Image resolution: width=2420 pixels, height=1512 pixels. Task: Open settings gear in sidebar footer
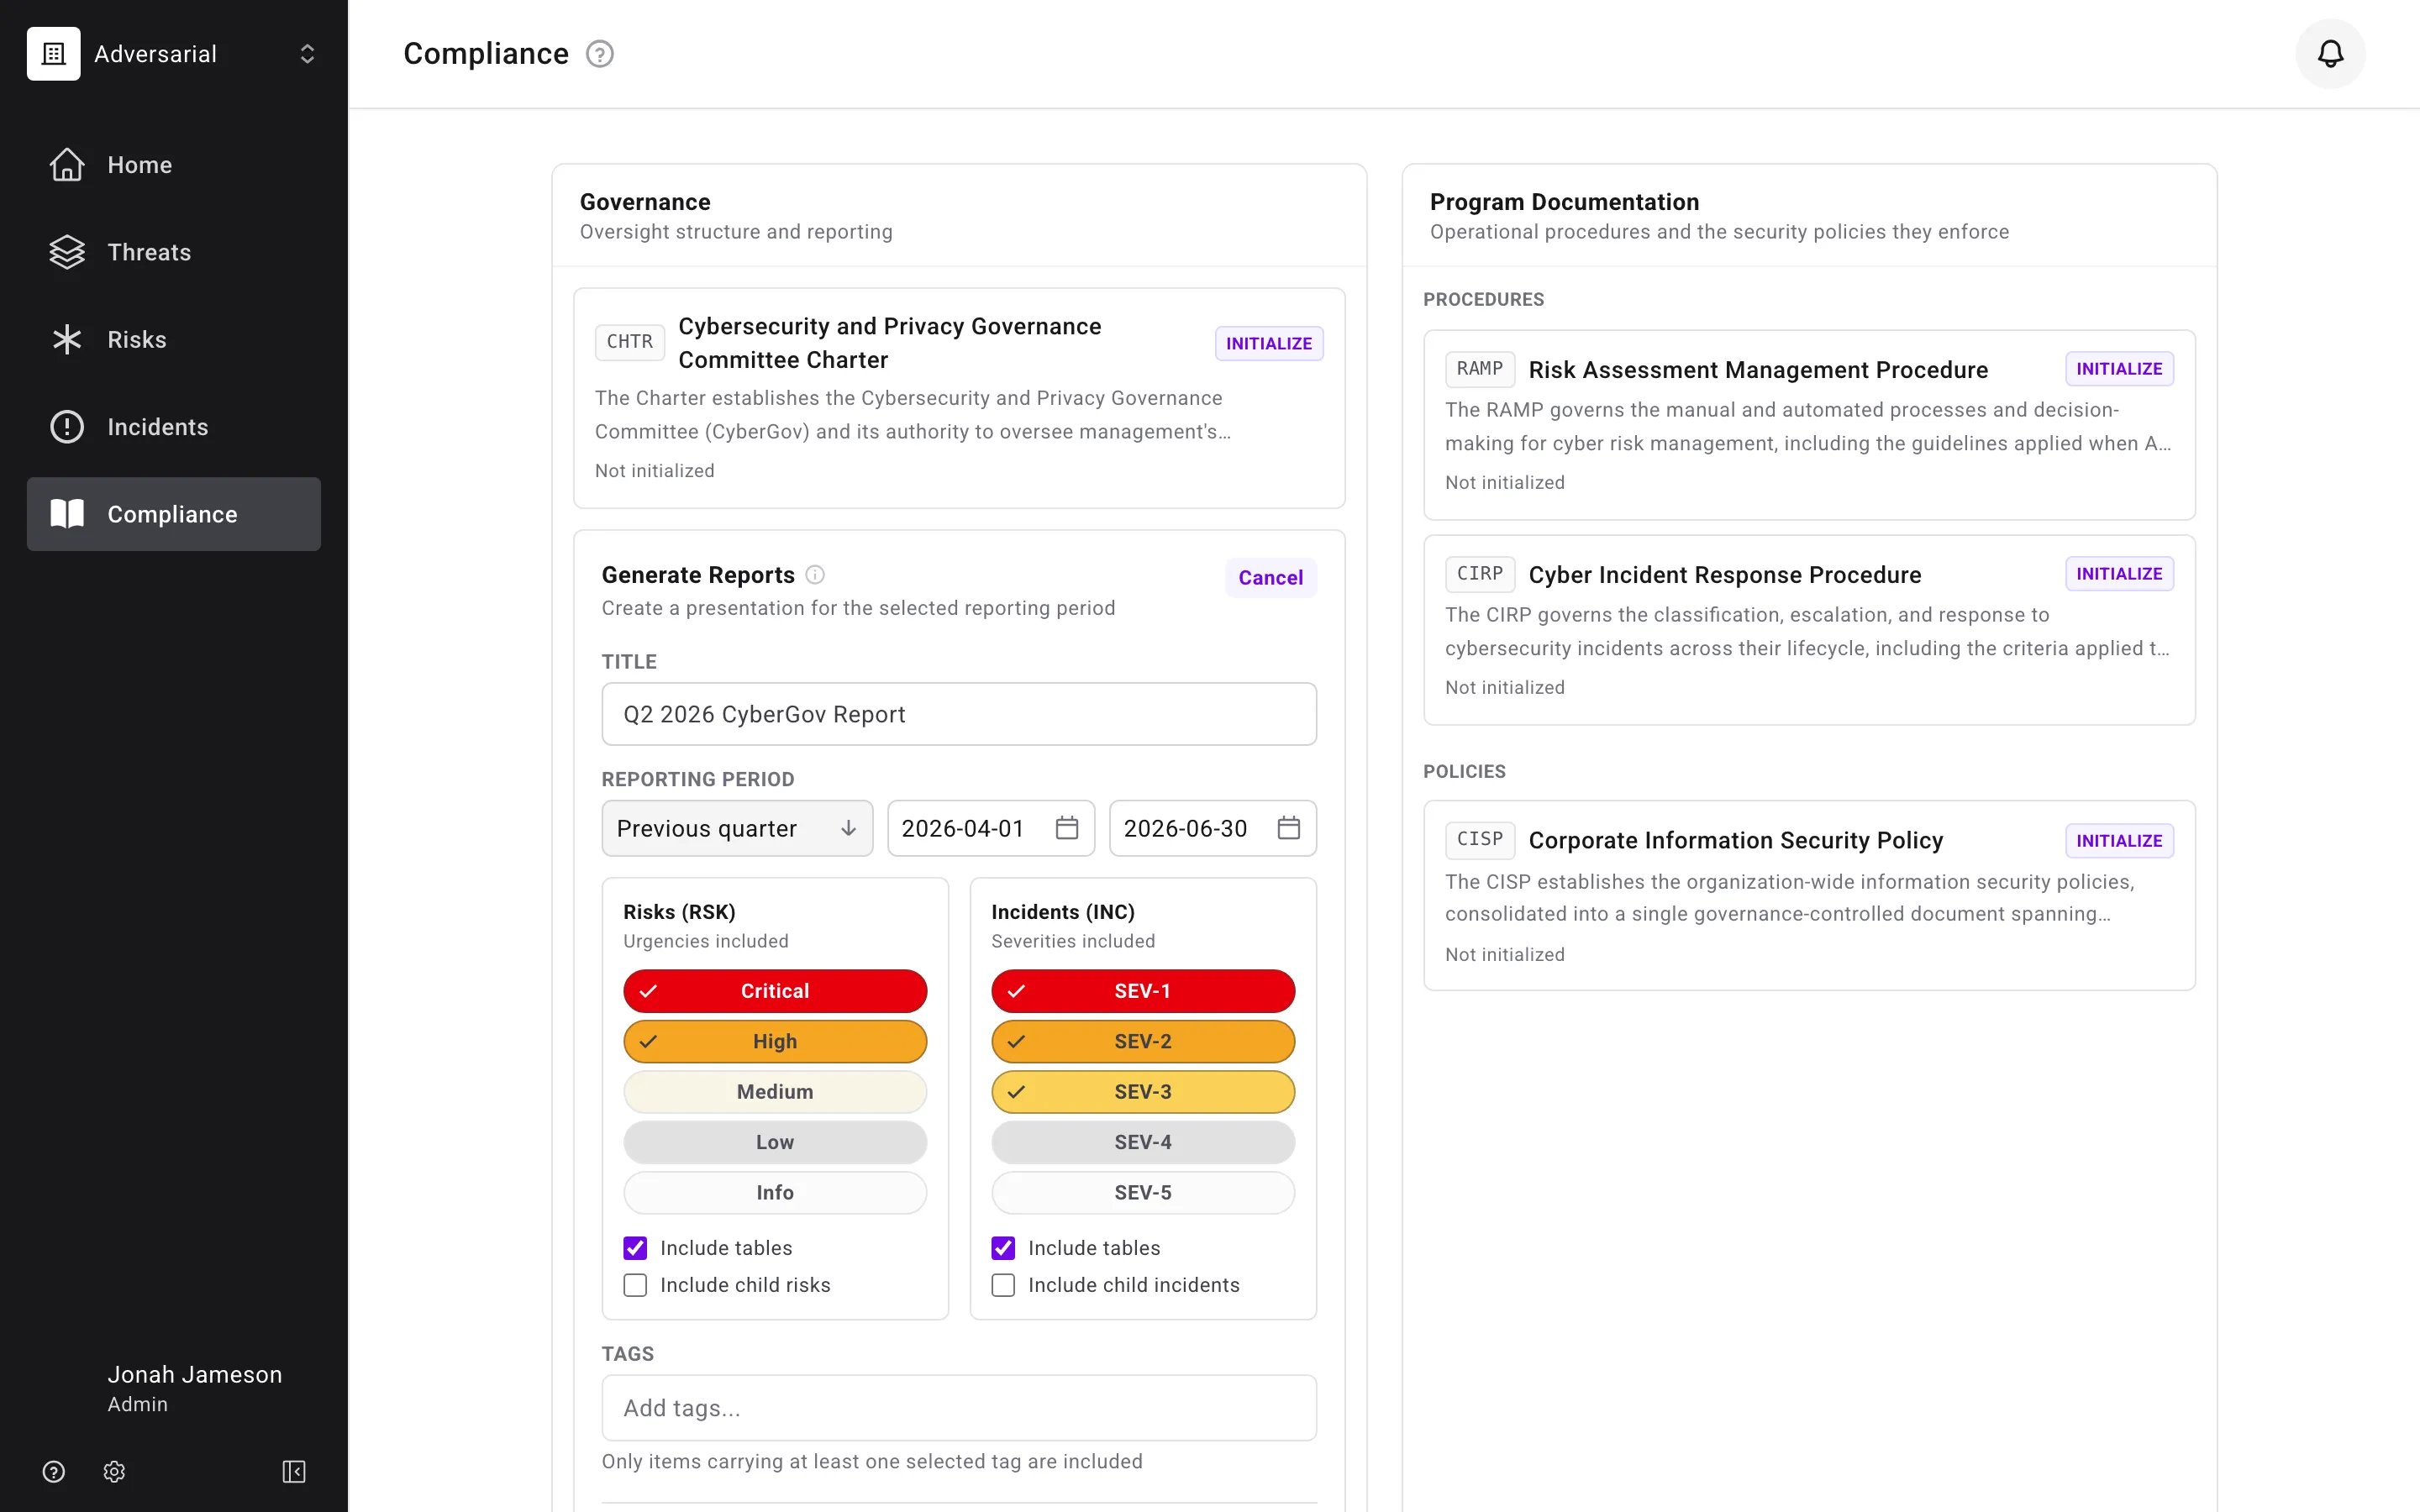click(114, 1471)
